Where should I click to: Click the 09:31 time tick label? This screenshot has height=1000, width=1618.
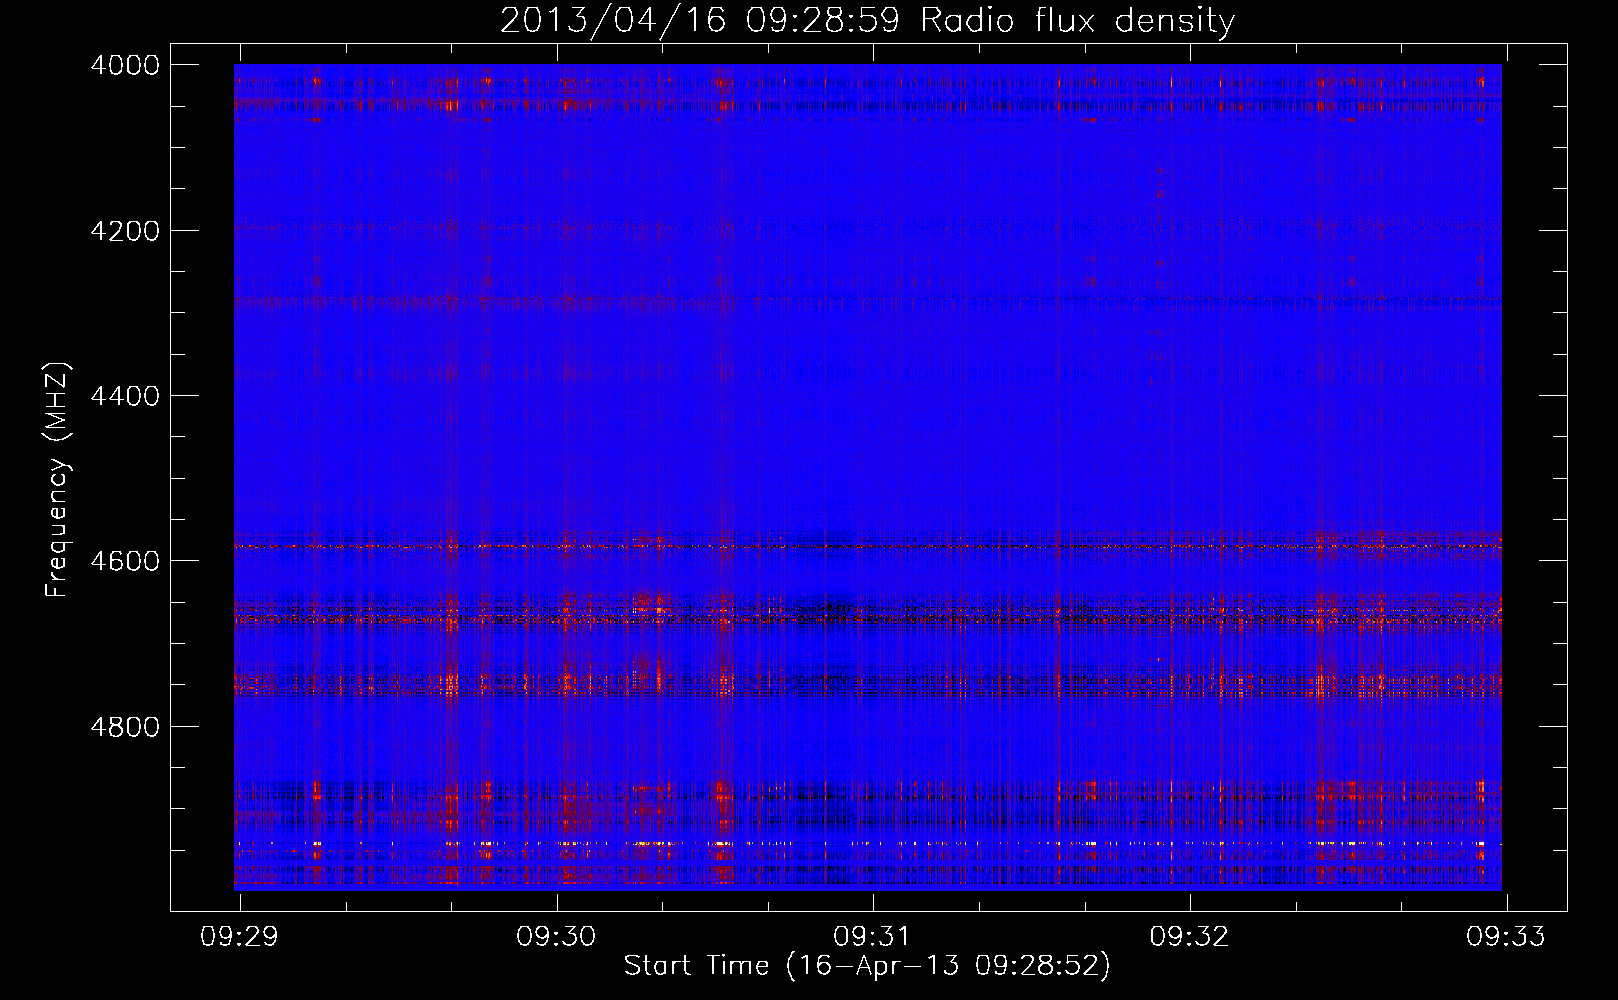click(x=873, y=937)
